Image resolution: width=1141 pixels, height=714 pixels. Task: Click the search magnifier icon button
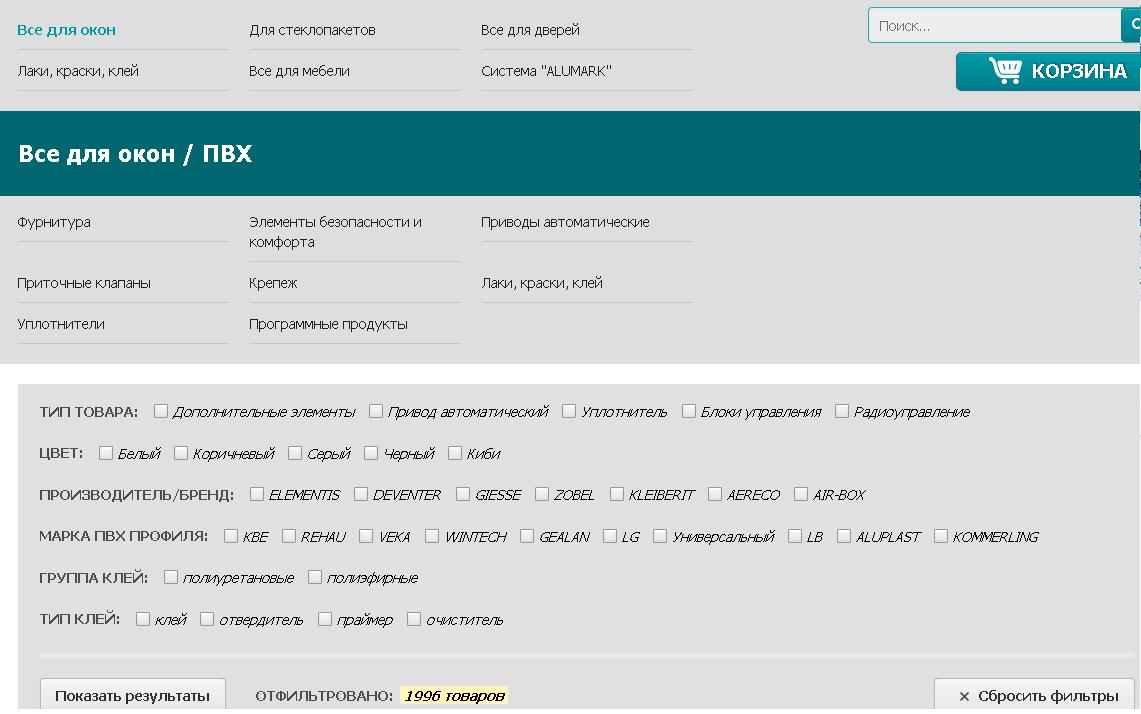pos(1131,26)
